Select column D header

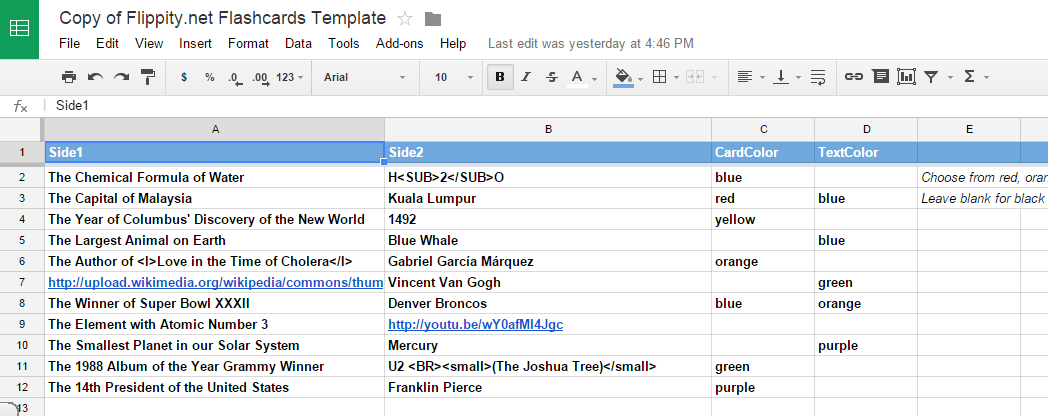pyautogui.click(x=866, y=130)
